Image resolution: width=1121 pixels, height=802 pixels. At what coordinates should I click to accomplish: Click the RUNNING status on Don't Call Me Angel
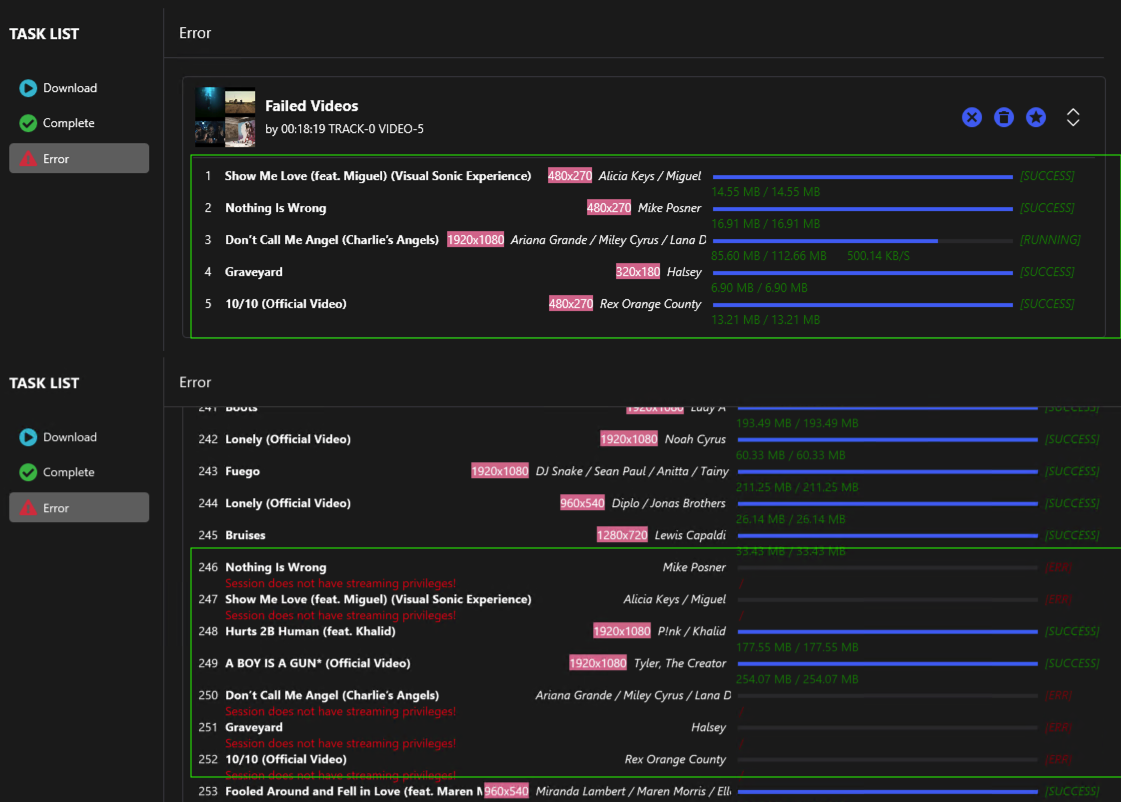coord(1049,239)
